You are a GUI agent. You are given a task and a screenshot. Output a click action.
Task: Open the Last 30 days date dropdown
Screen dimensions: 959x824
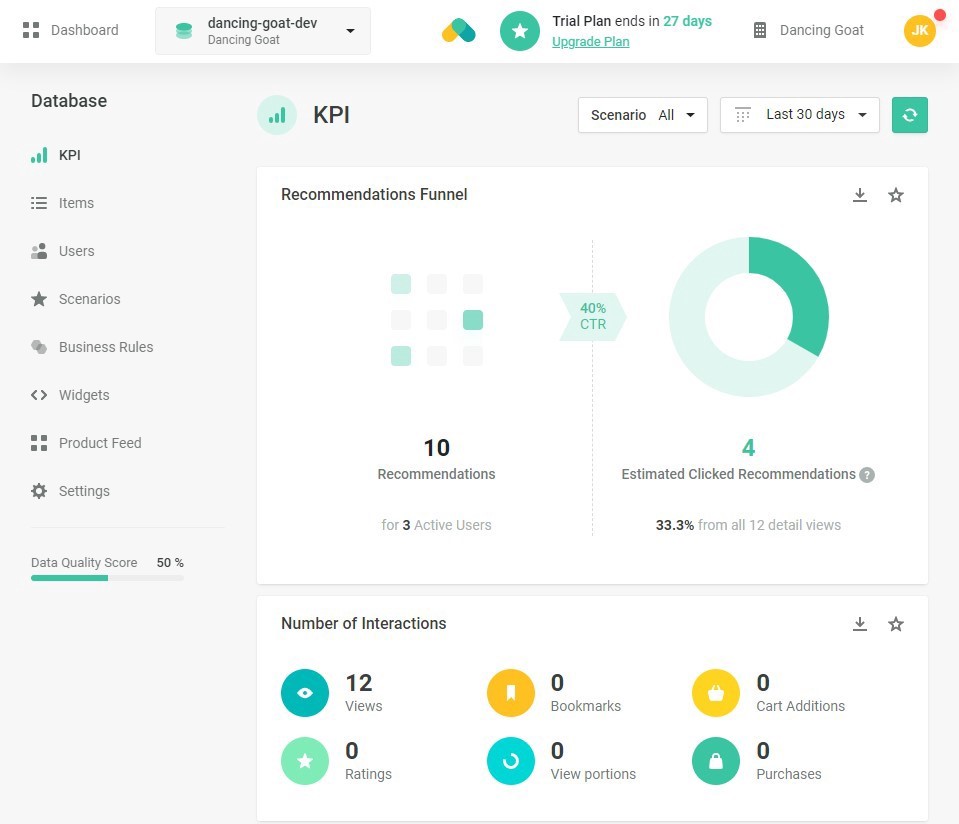click(x=800, y=115)
